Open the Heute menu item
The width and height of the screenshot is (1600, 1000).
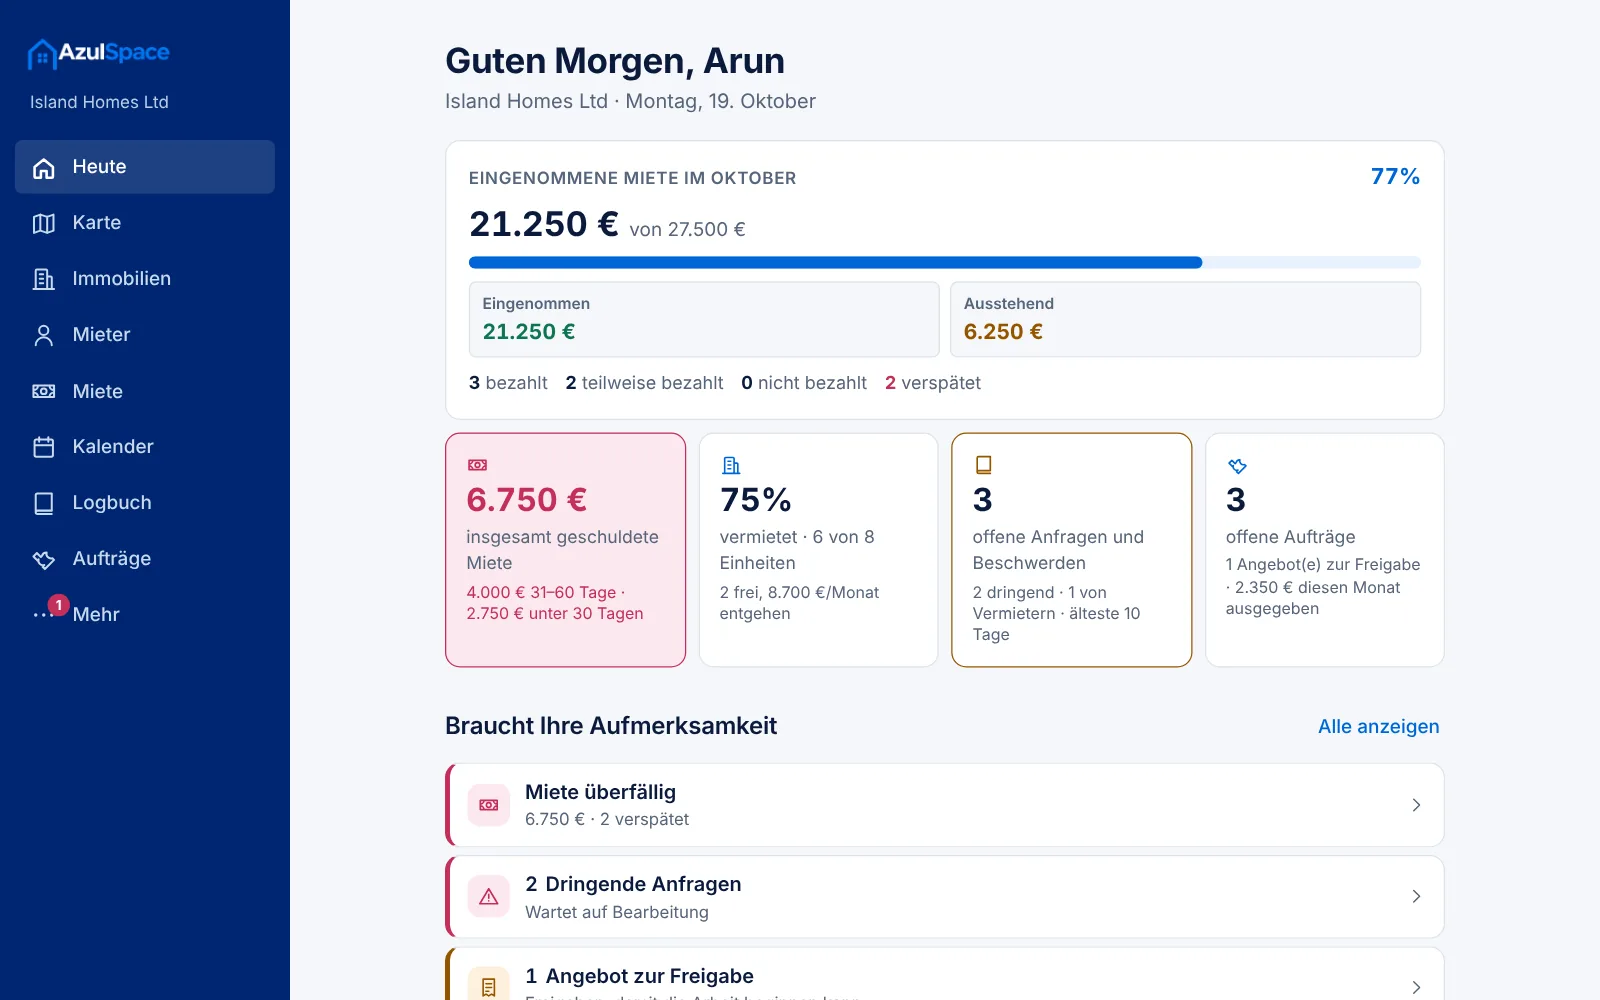(x=145, y=167)
